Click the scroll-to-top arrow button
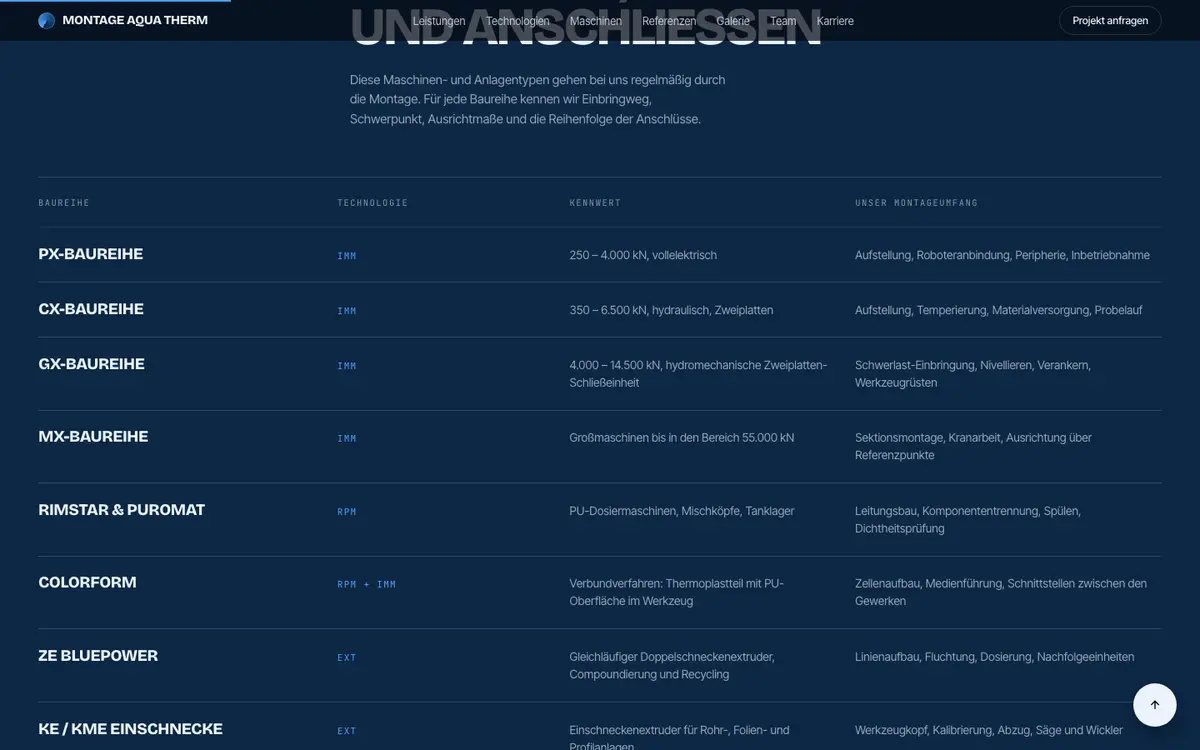 click(x=1155, y=704)
